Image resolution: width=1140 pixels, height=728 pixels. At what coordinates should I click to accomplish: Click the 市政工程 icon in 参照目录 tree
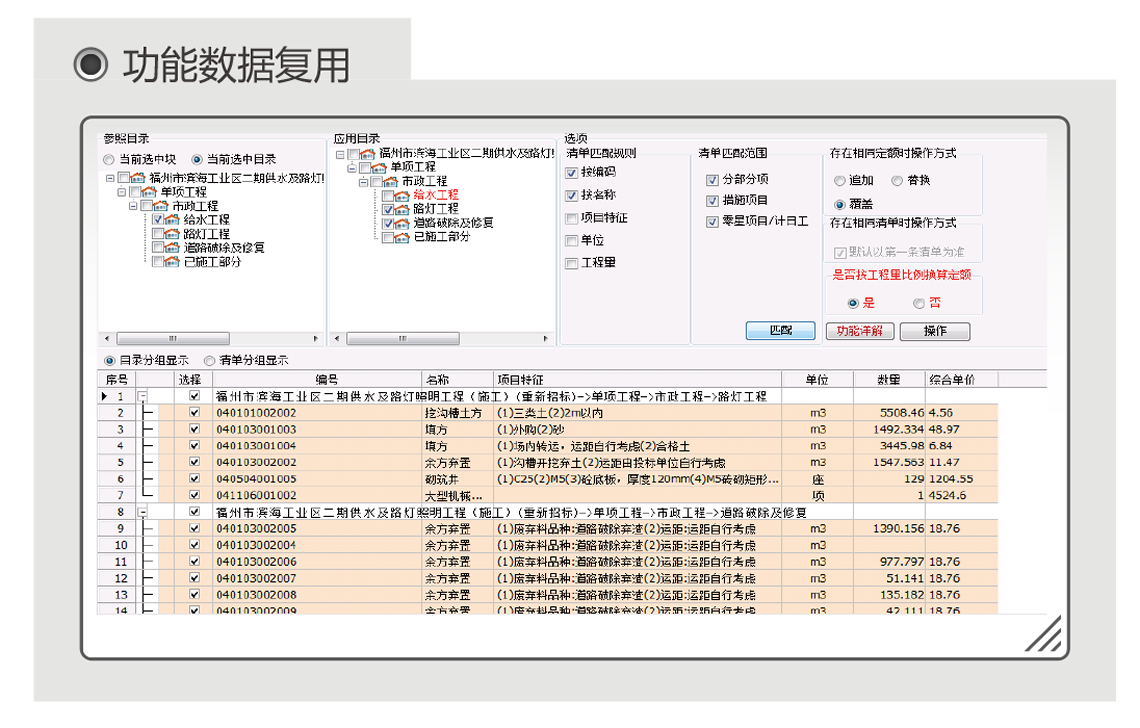point(161,206)
